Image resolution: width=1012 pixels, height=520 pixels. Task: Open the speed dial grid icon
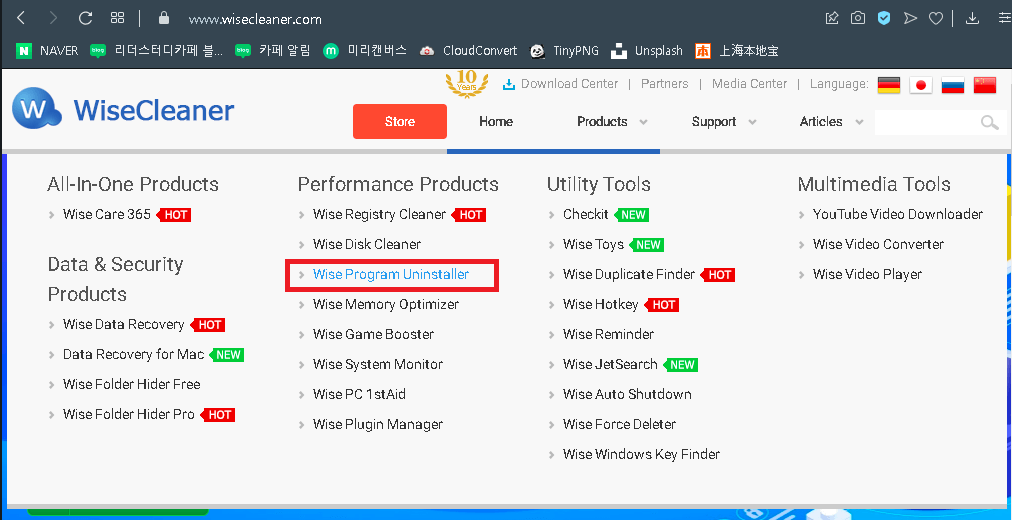tap(117, 17)
